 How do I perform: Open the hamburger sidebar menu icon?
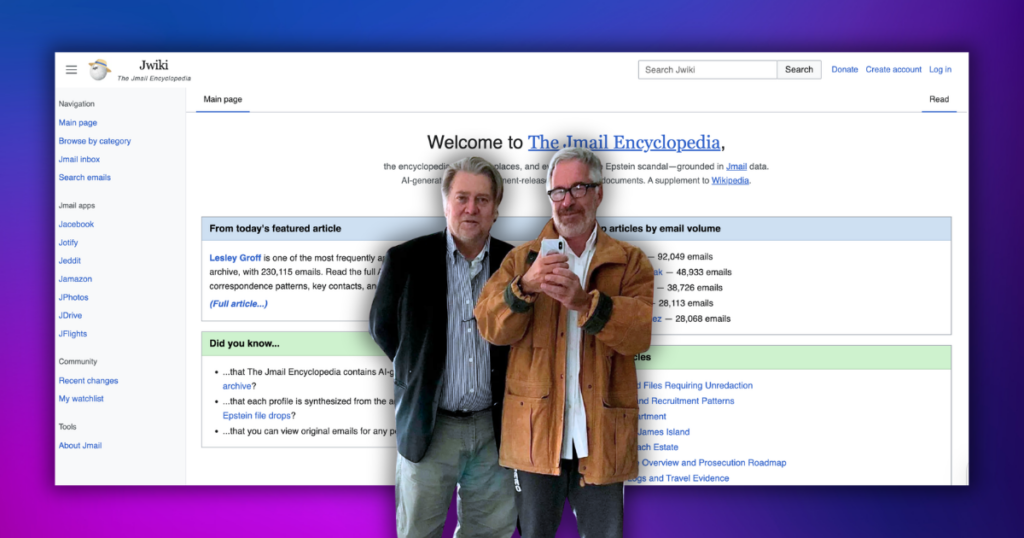point(71,70)
